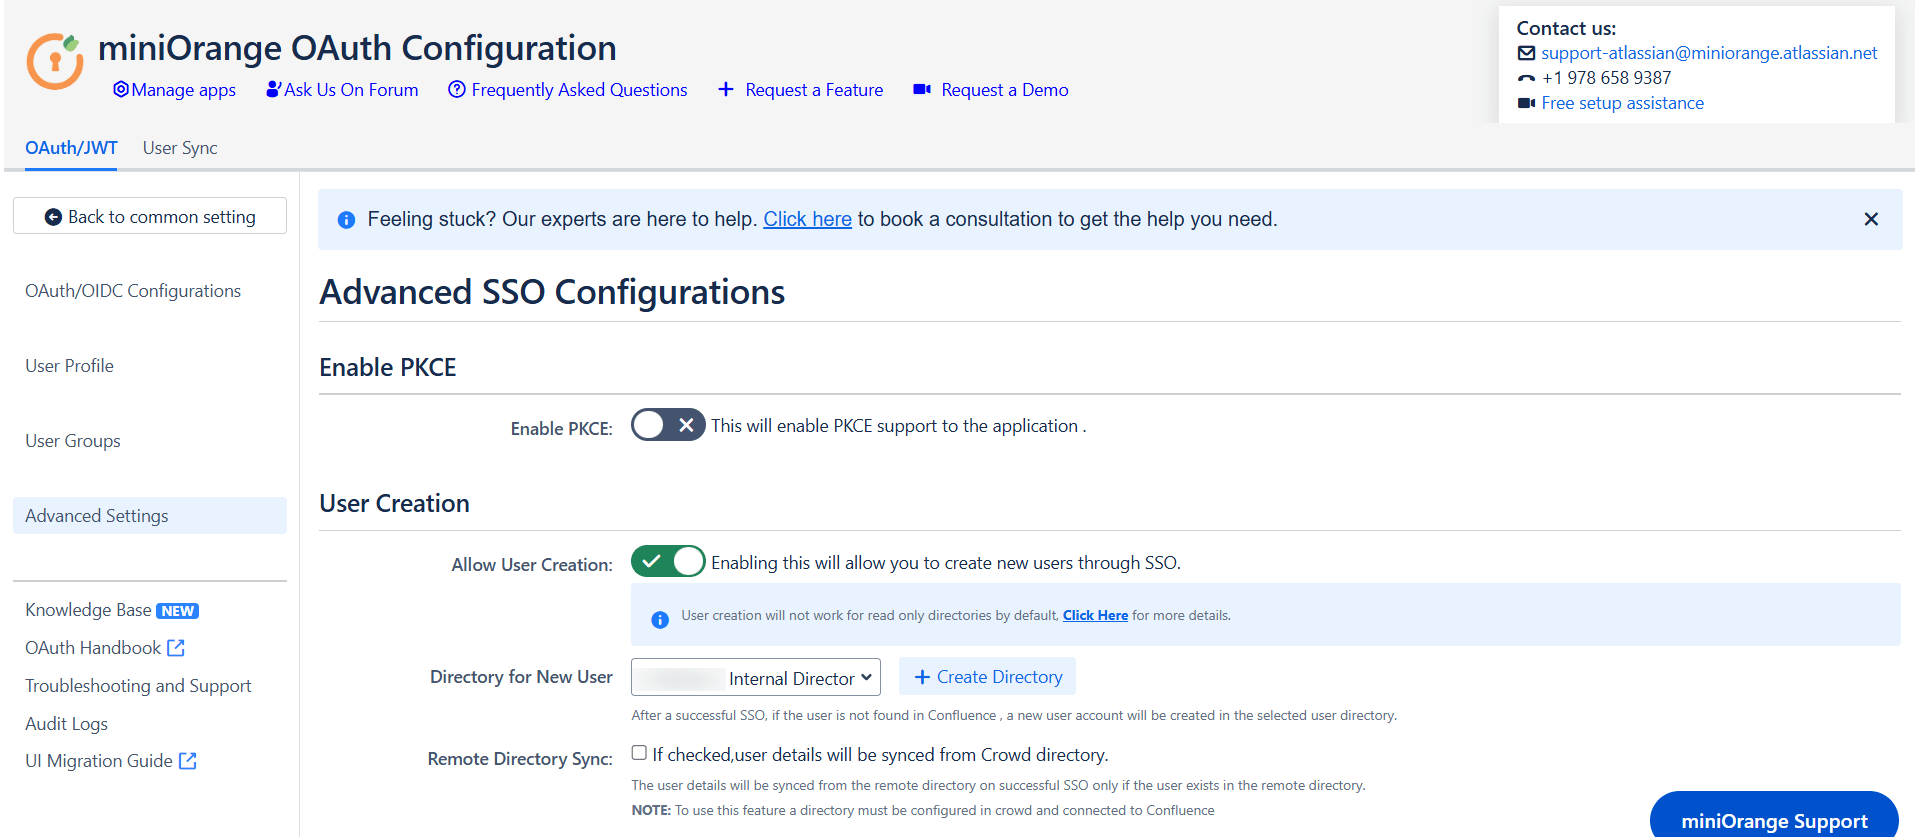Click the miniOrange logo icon

(x=55, y=62)
